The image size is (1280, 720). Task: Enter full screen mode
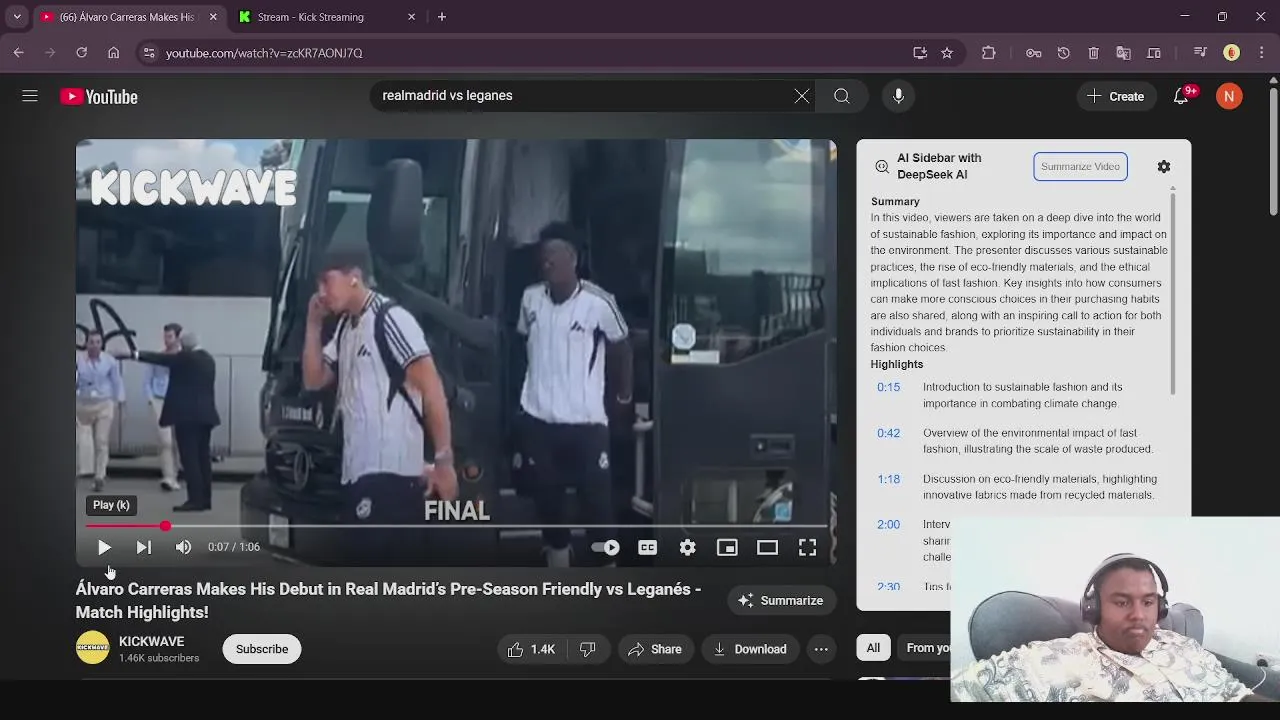point(807,547)
